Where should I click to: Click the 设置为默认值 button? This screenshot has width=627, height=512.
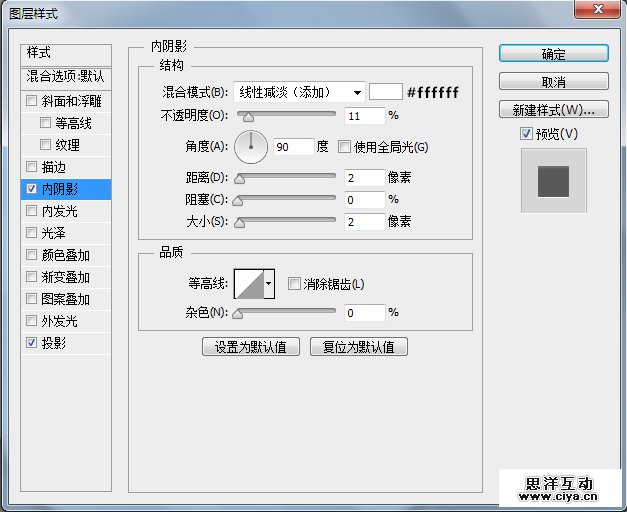[251, 347]
